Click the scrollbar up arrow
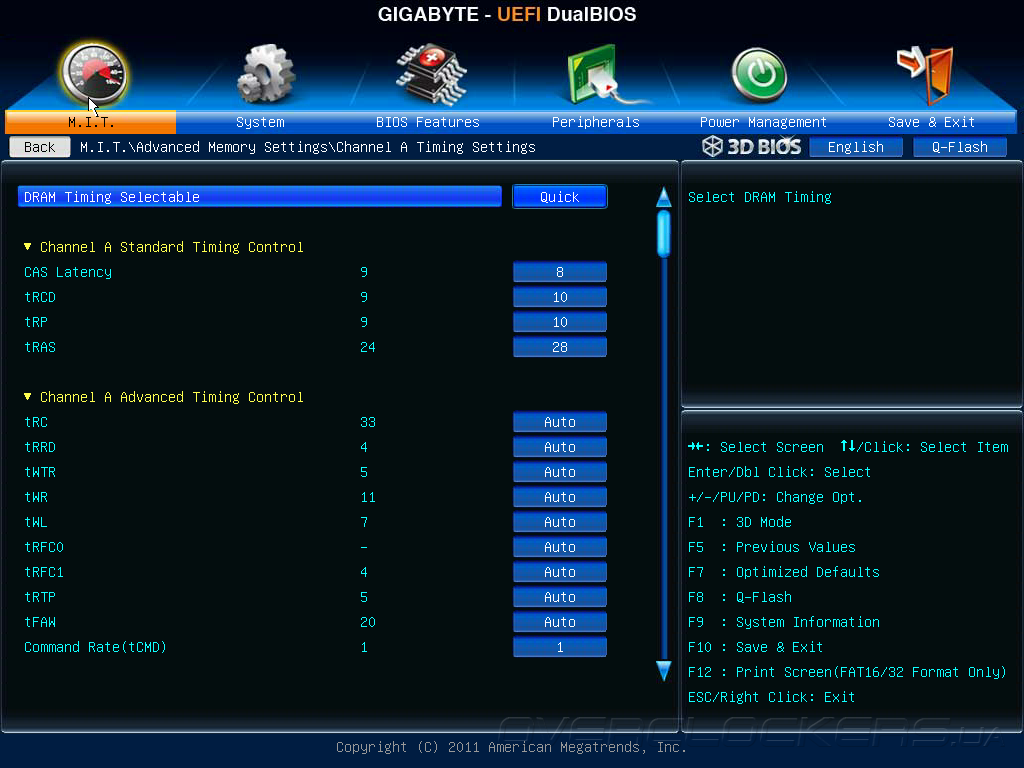The height and width of the screenshot is (768, 1024). pyautogui.click(x=664, y=197)
